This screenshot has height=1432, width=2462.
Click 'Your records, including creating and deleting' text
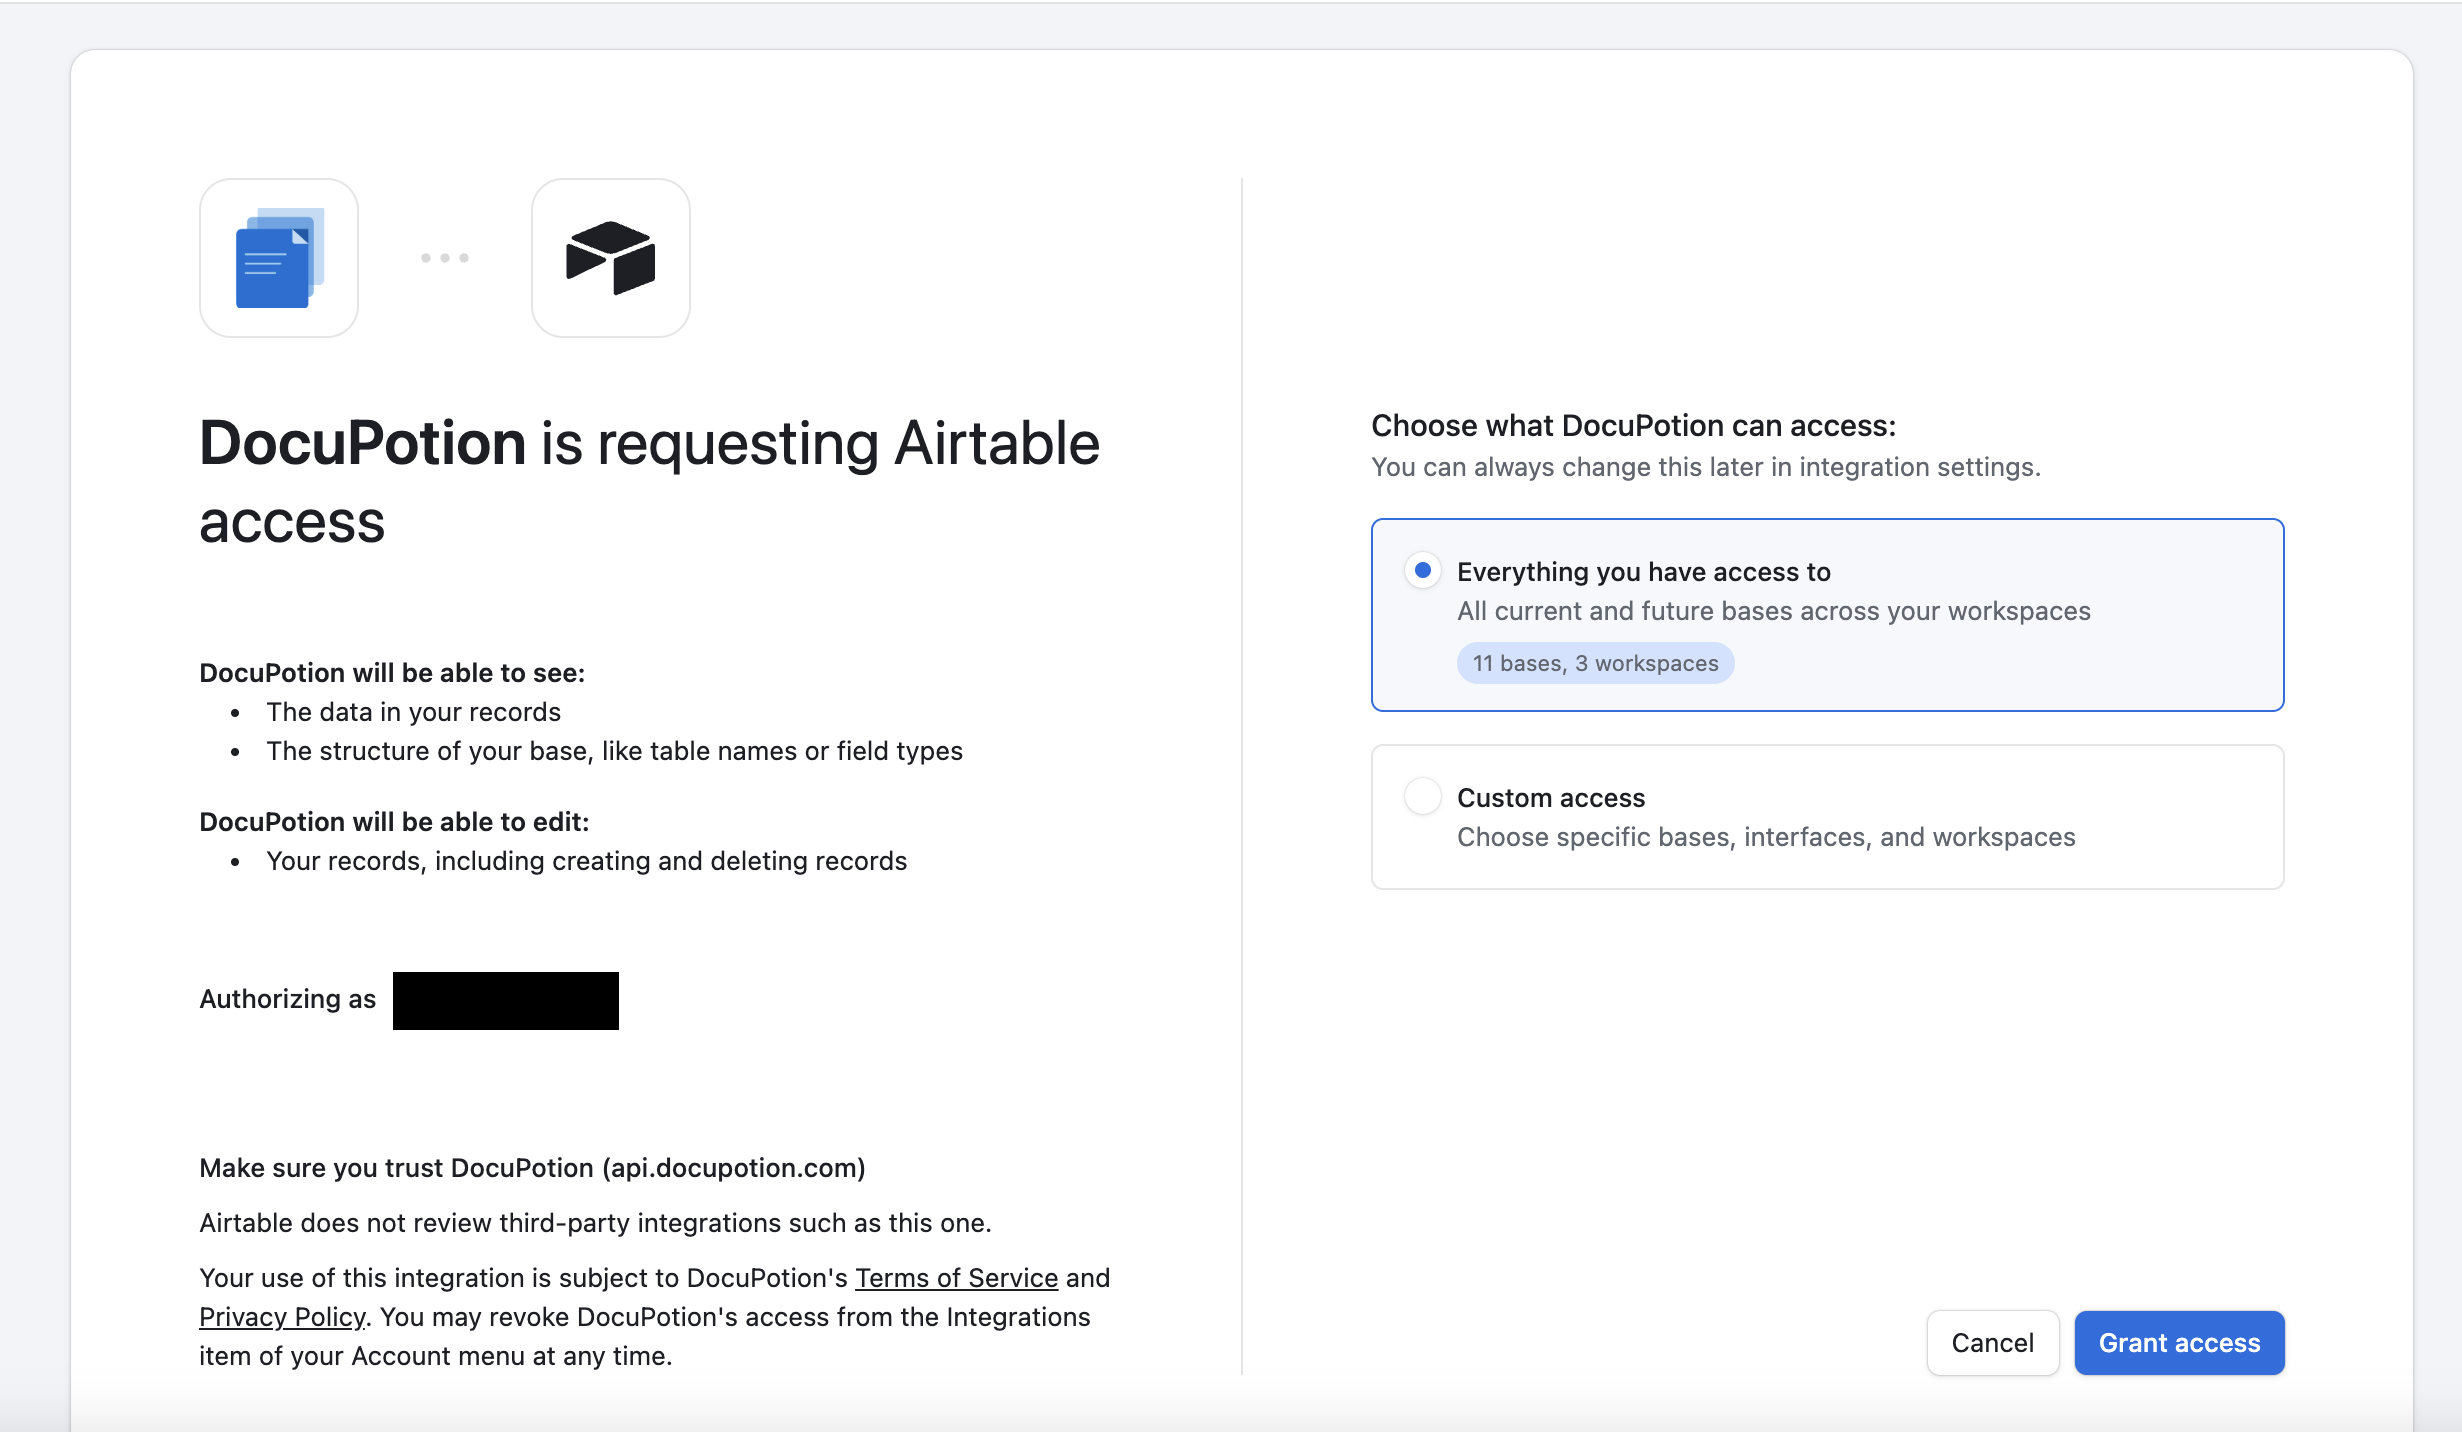coord(586,861)
